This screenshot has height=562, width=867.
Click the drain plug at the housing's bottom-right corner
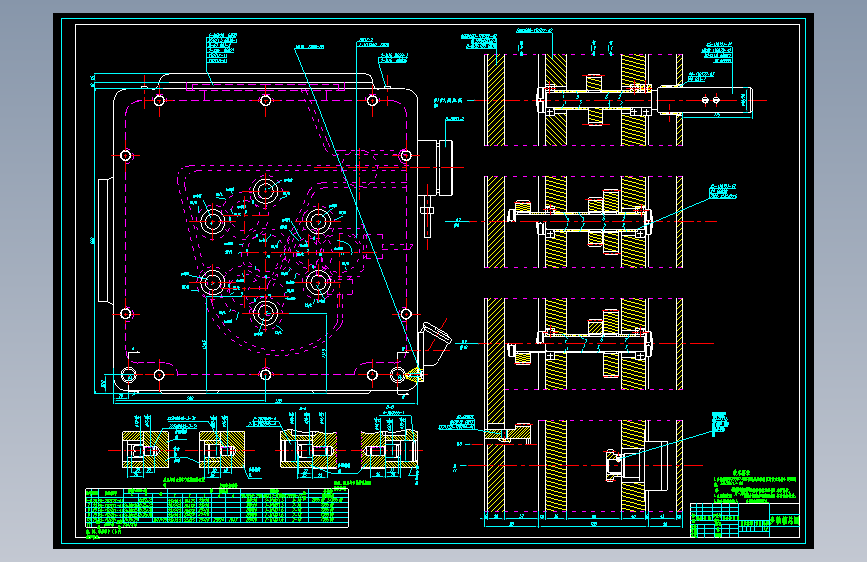pos(414,376)
